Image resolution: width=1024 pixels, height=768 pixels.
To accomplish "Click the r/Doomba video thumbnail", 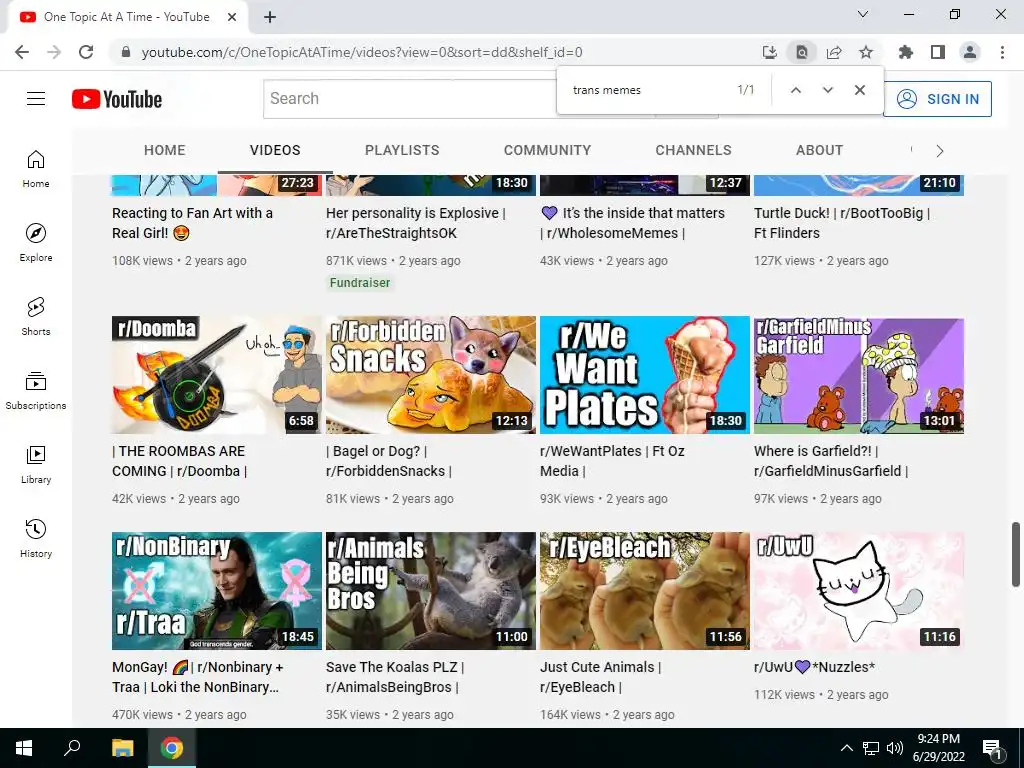I will pos(217,375).
